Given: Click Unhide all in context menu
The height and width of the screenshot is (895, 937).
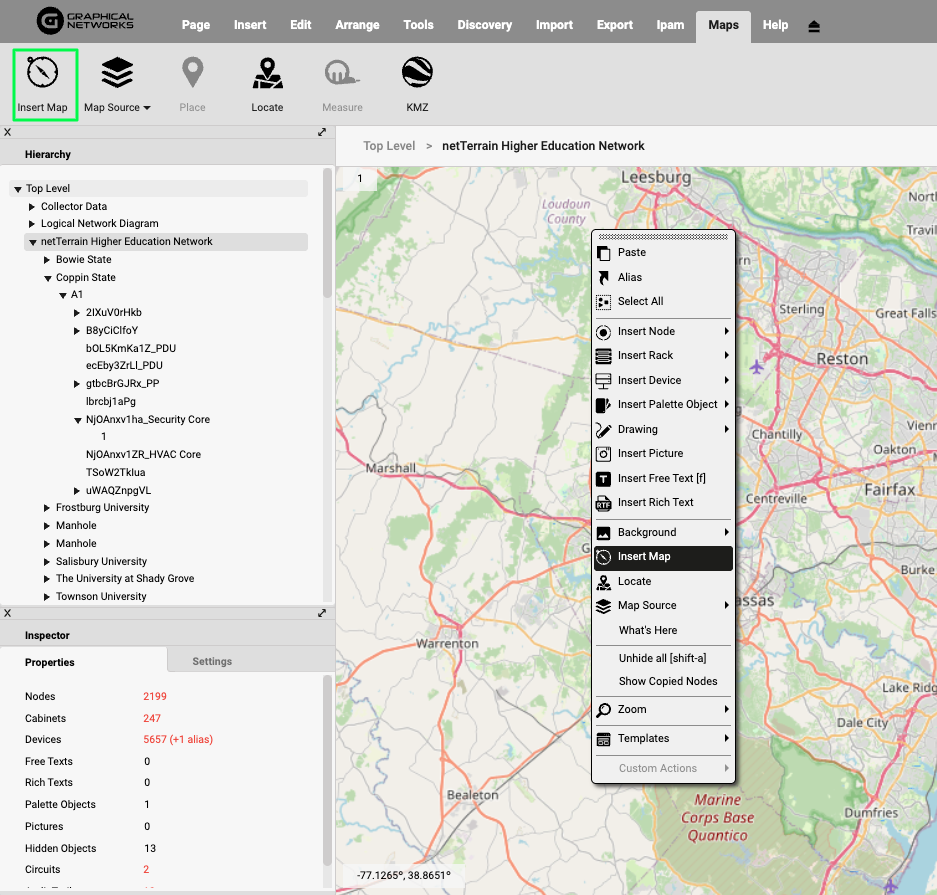Looking at the screenshot, I should point(662,658).
